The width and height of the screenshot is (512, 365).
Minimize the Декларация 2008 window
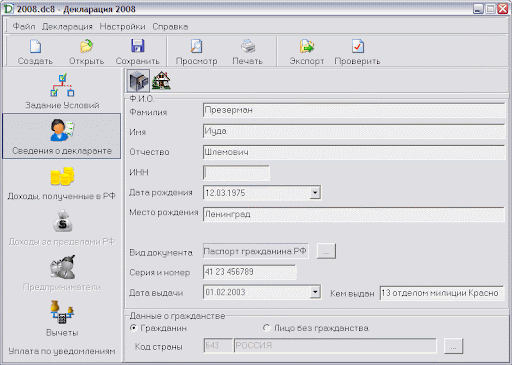[x=478, y=9]
